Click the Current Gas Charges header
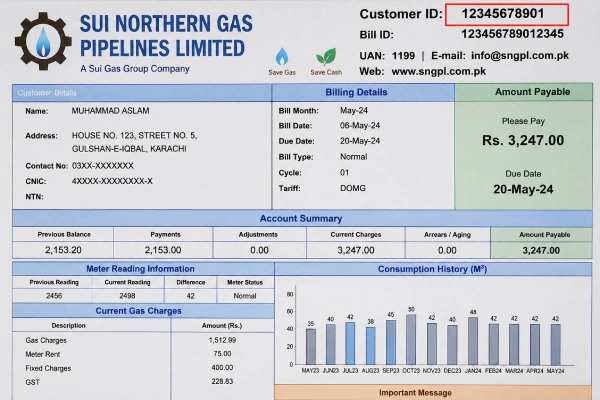This screenshot has width=600, height=400. point(139,311)
